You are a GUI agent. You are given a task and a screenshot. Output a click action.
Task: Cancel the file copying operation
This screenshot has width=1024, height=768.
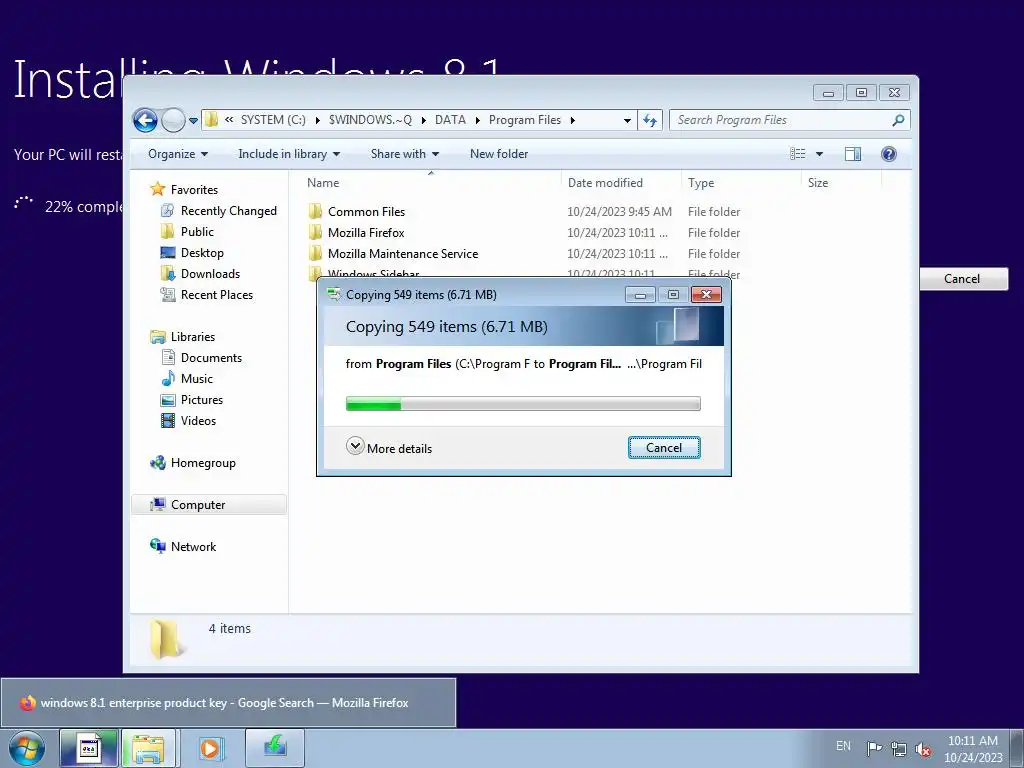[664, 448]
